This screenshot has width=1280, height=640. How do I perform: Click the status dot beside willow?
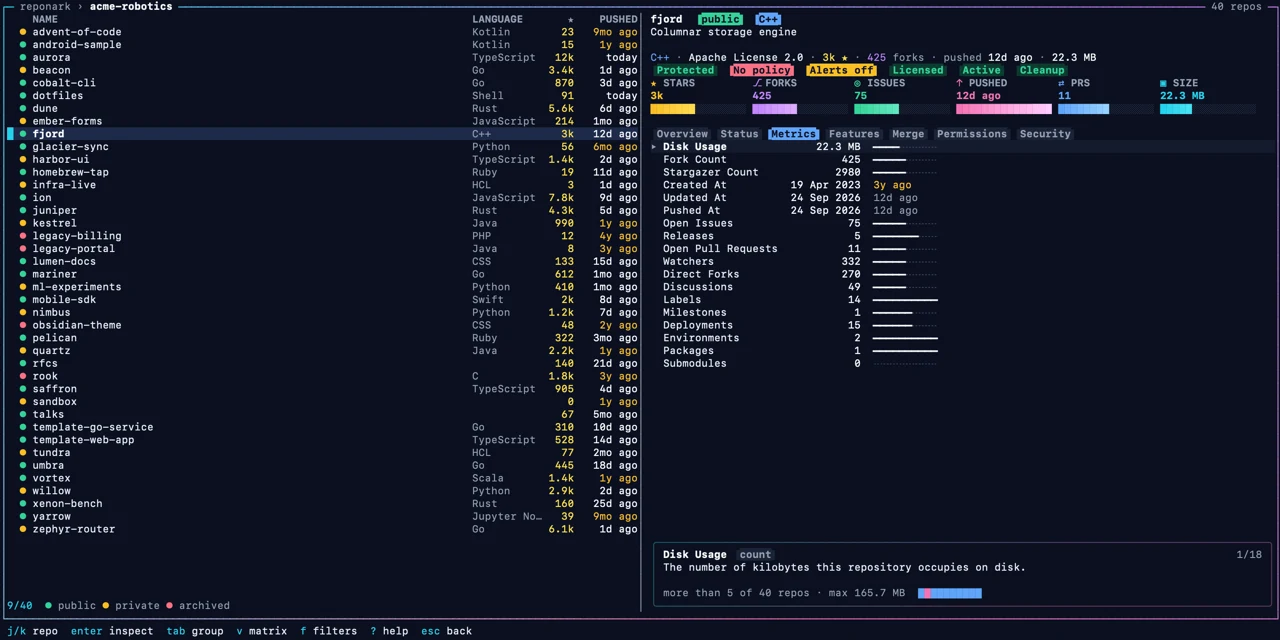click(x=23, y=491)
